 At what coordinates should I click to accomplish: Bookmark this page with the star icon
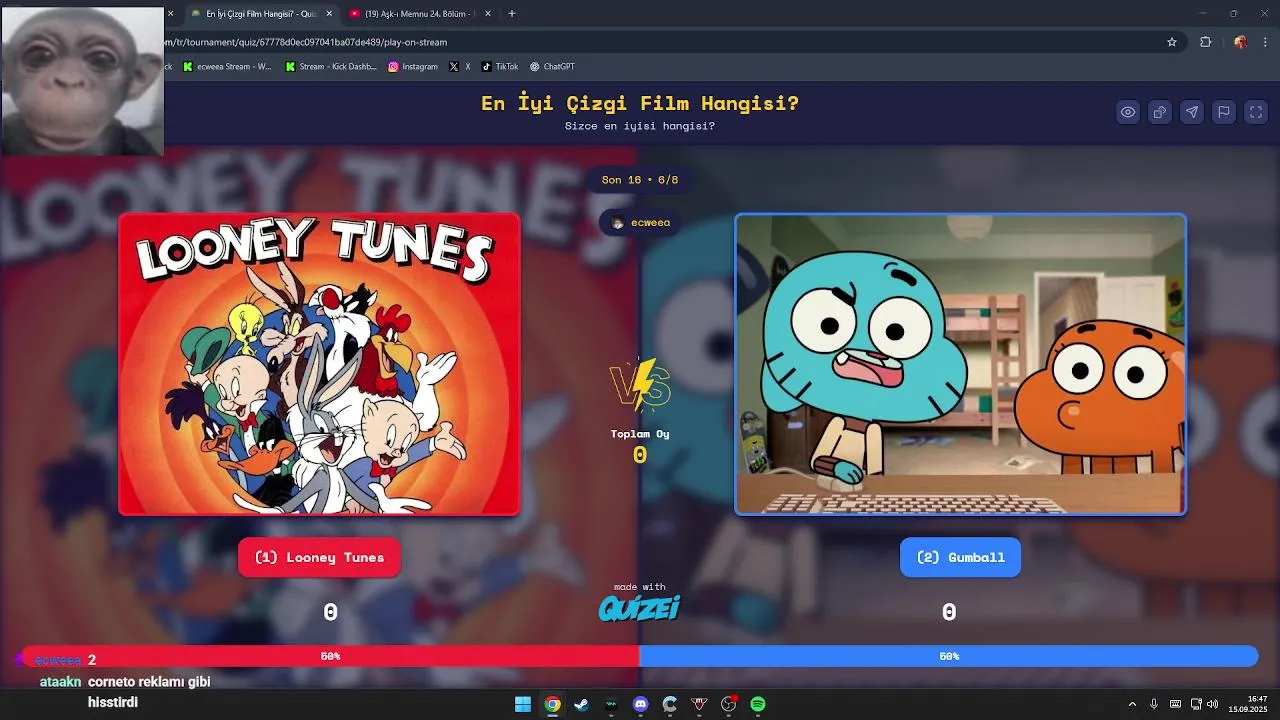[x=1172, y=42]
